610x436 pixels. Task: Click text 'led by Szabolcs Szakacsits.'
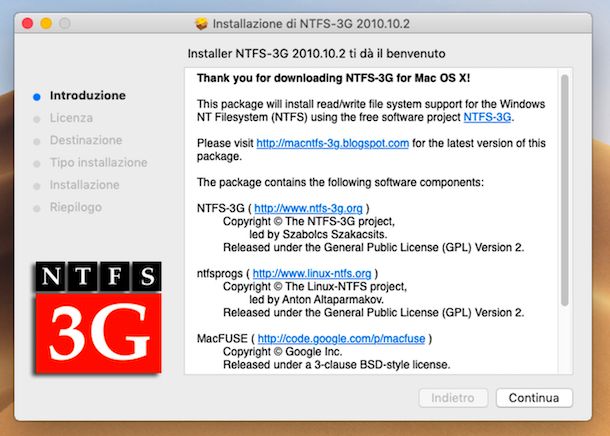(x=318, y=235)
